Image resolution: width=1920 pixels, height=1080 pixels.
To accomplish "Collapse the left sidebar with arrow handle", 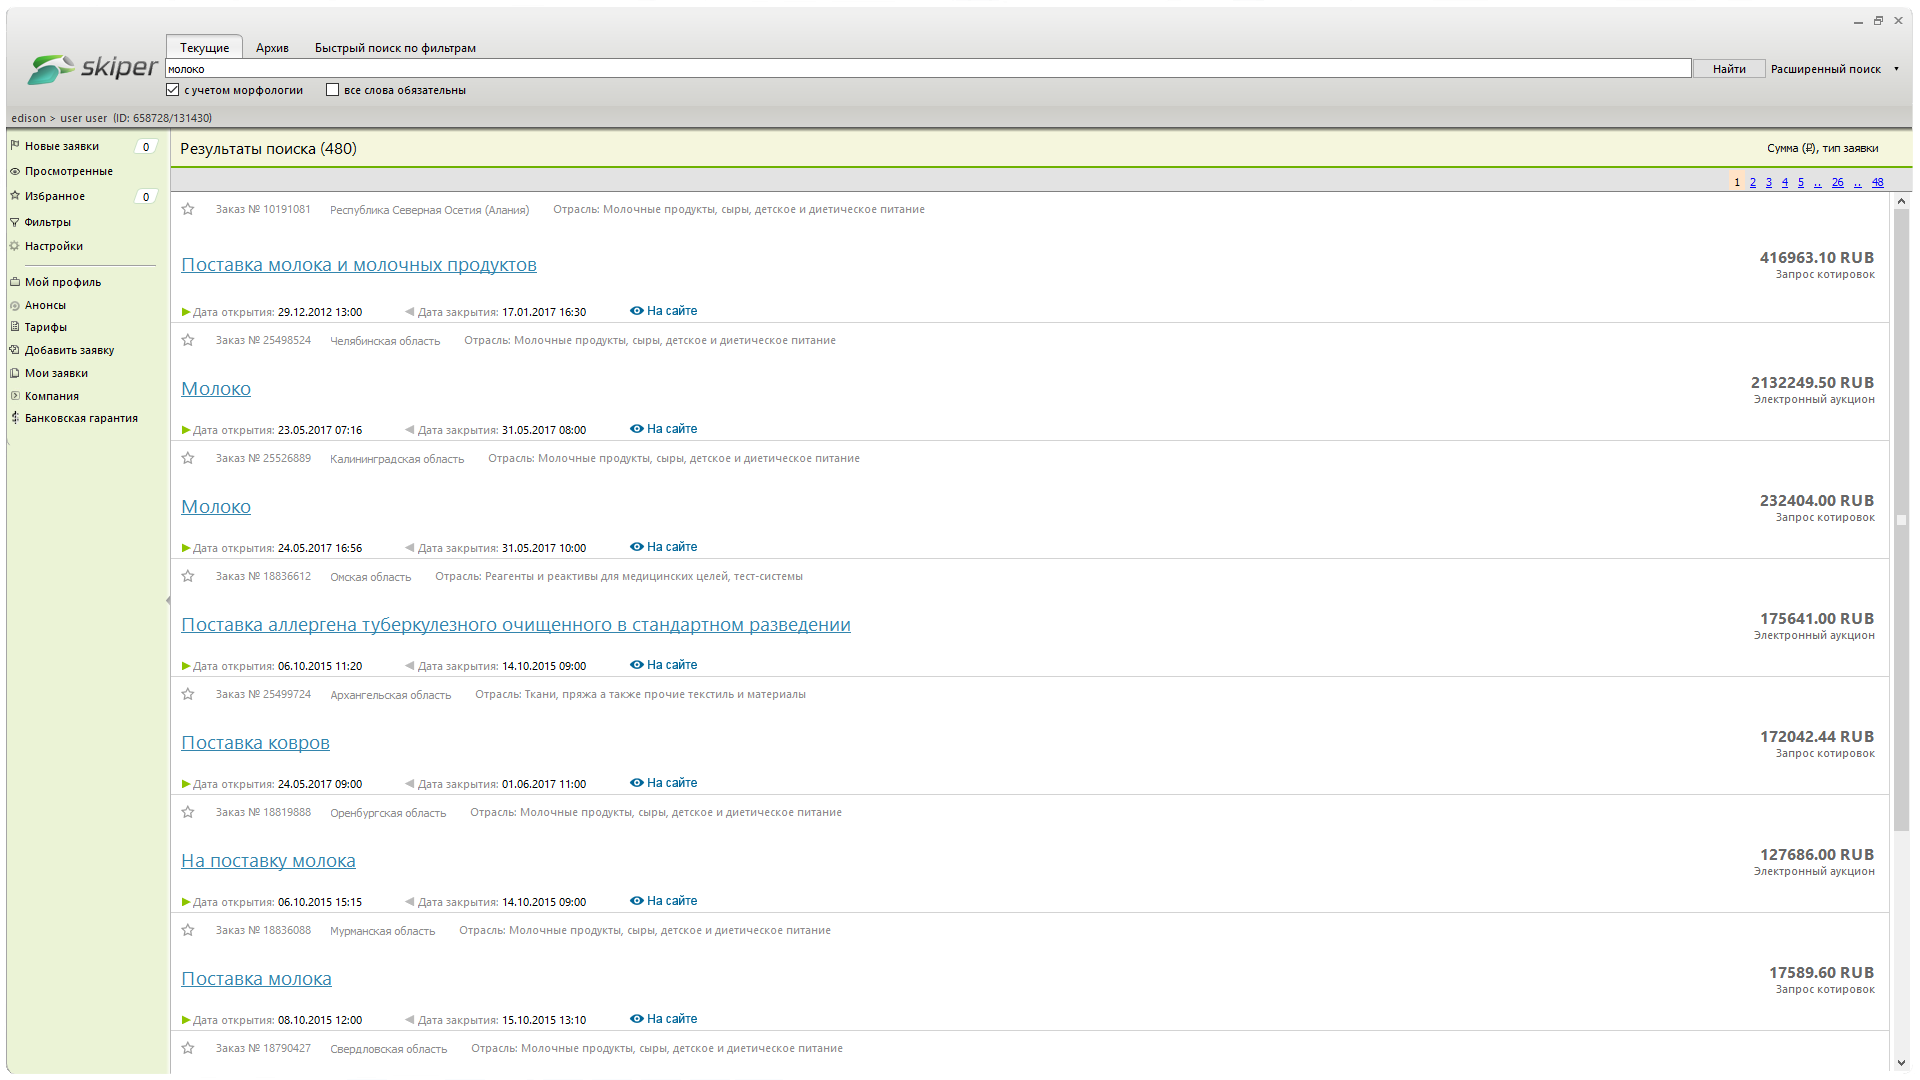I will pyautogui.click(x=168, y=600).
